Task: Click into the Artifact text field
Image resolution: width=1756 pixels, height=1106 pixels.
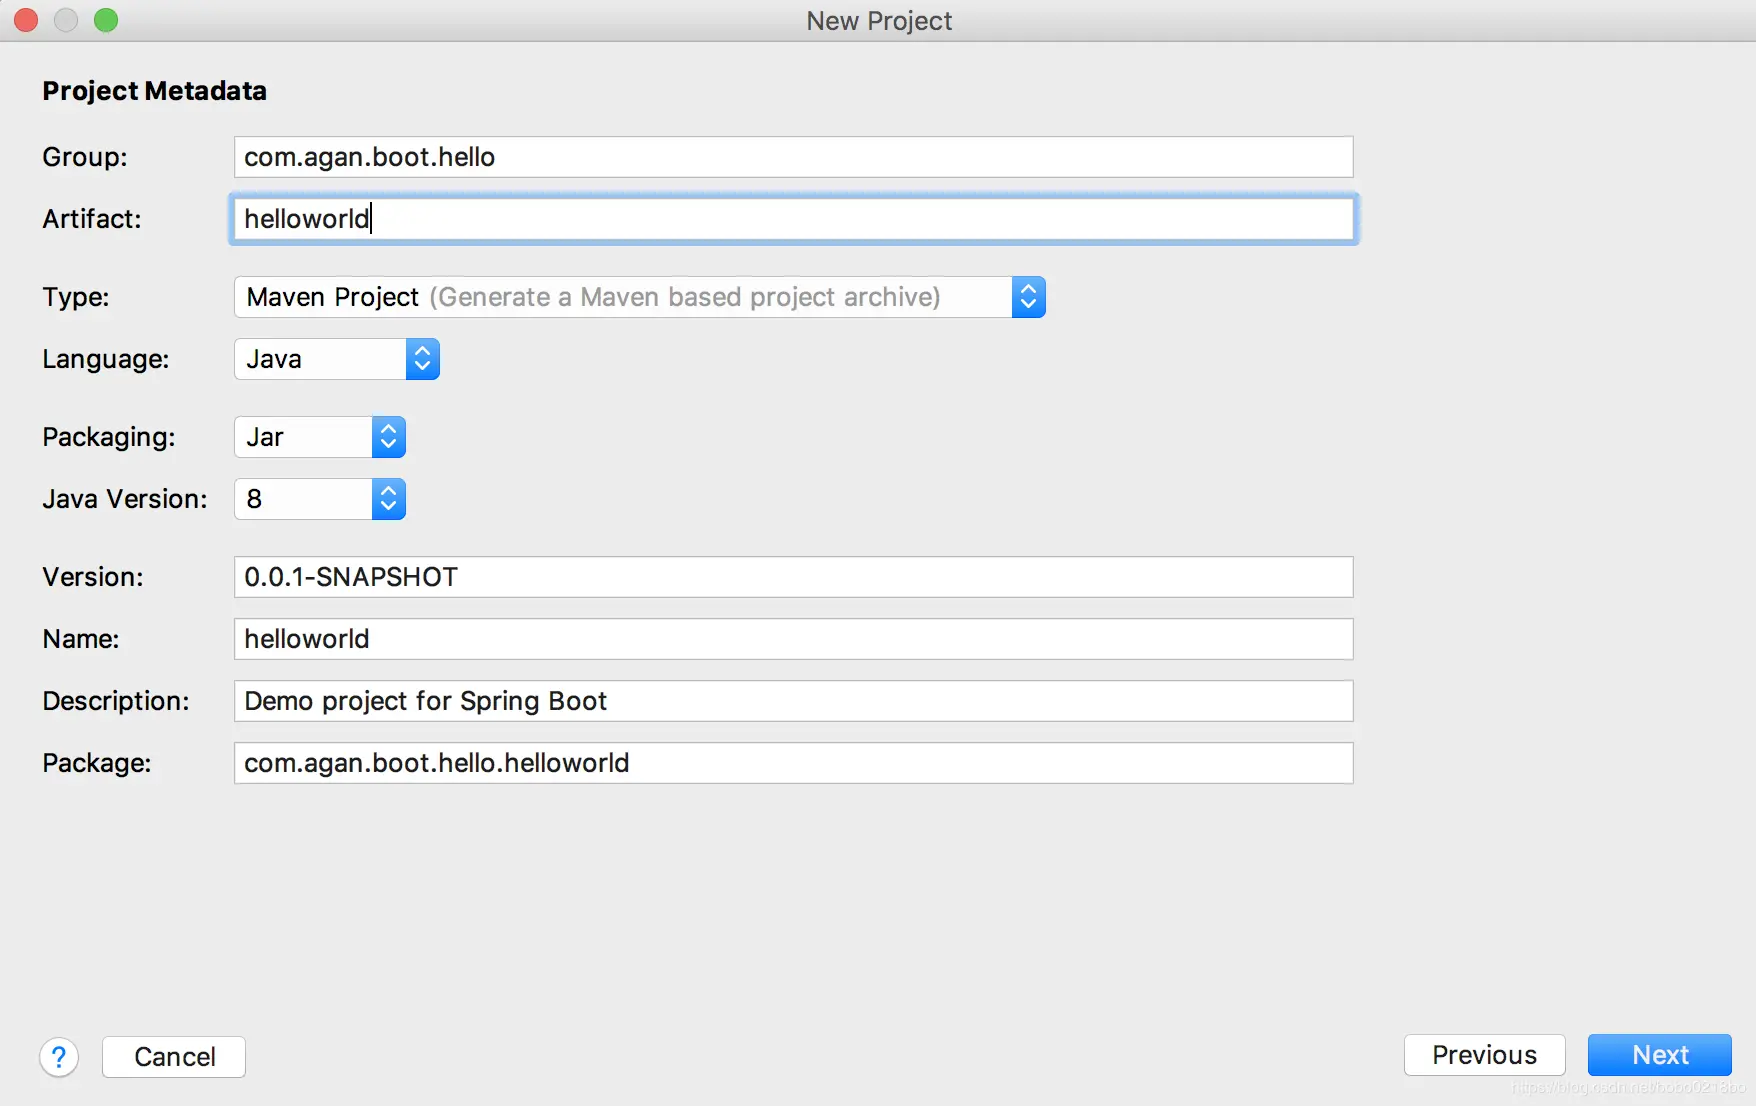Action: pos(793,219)
